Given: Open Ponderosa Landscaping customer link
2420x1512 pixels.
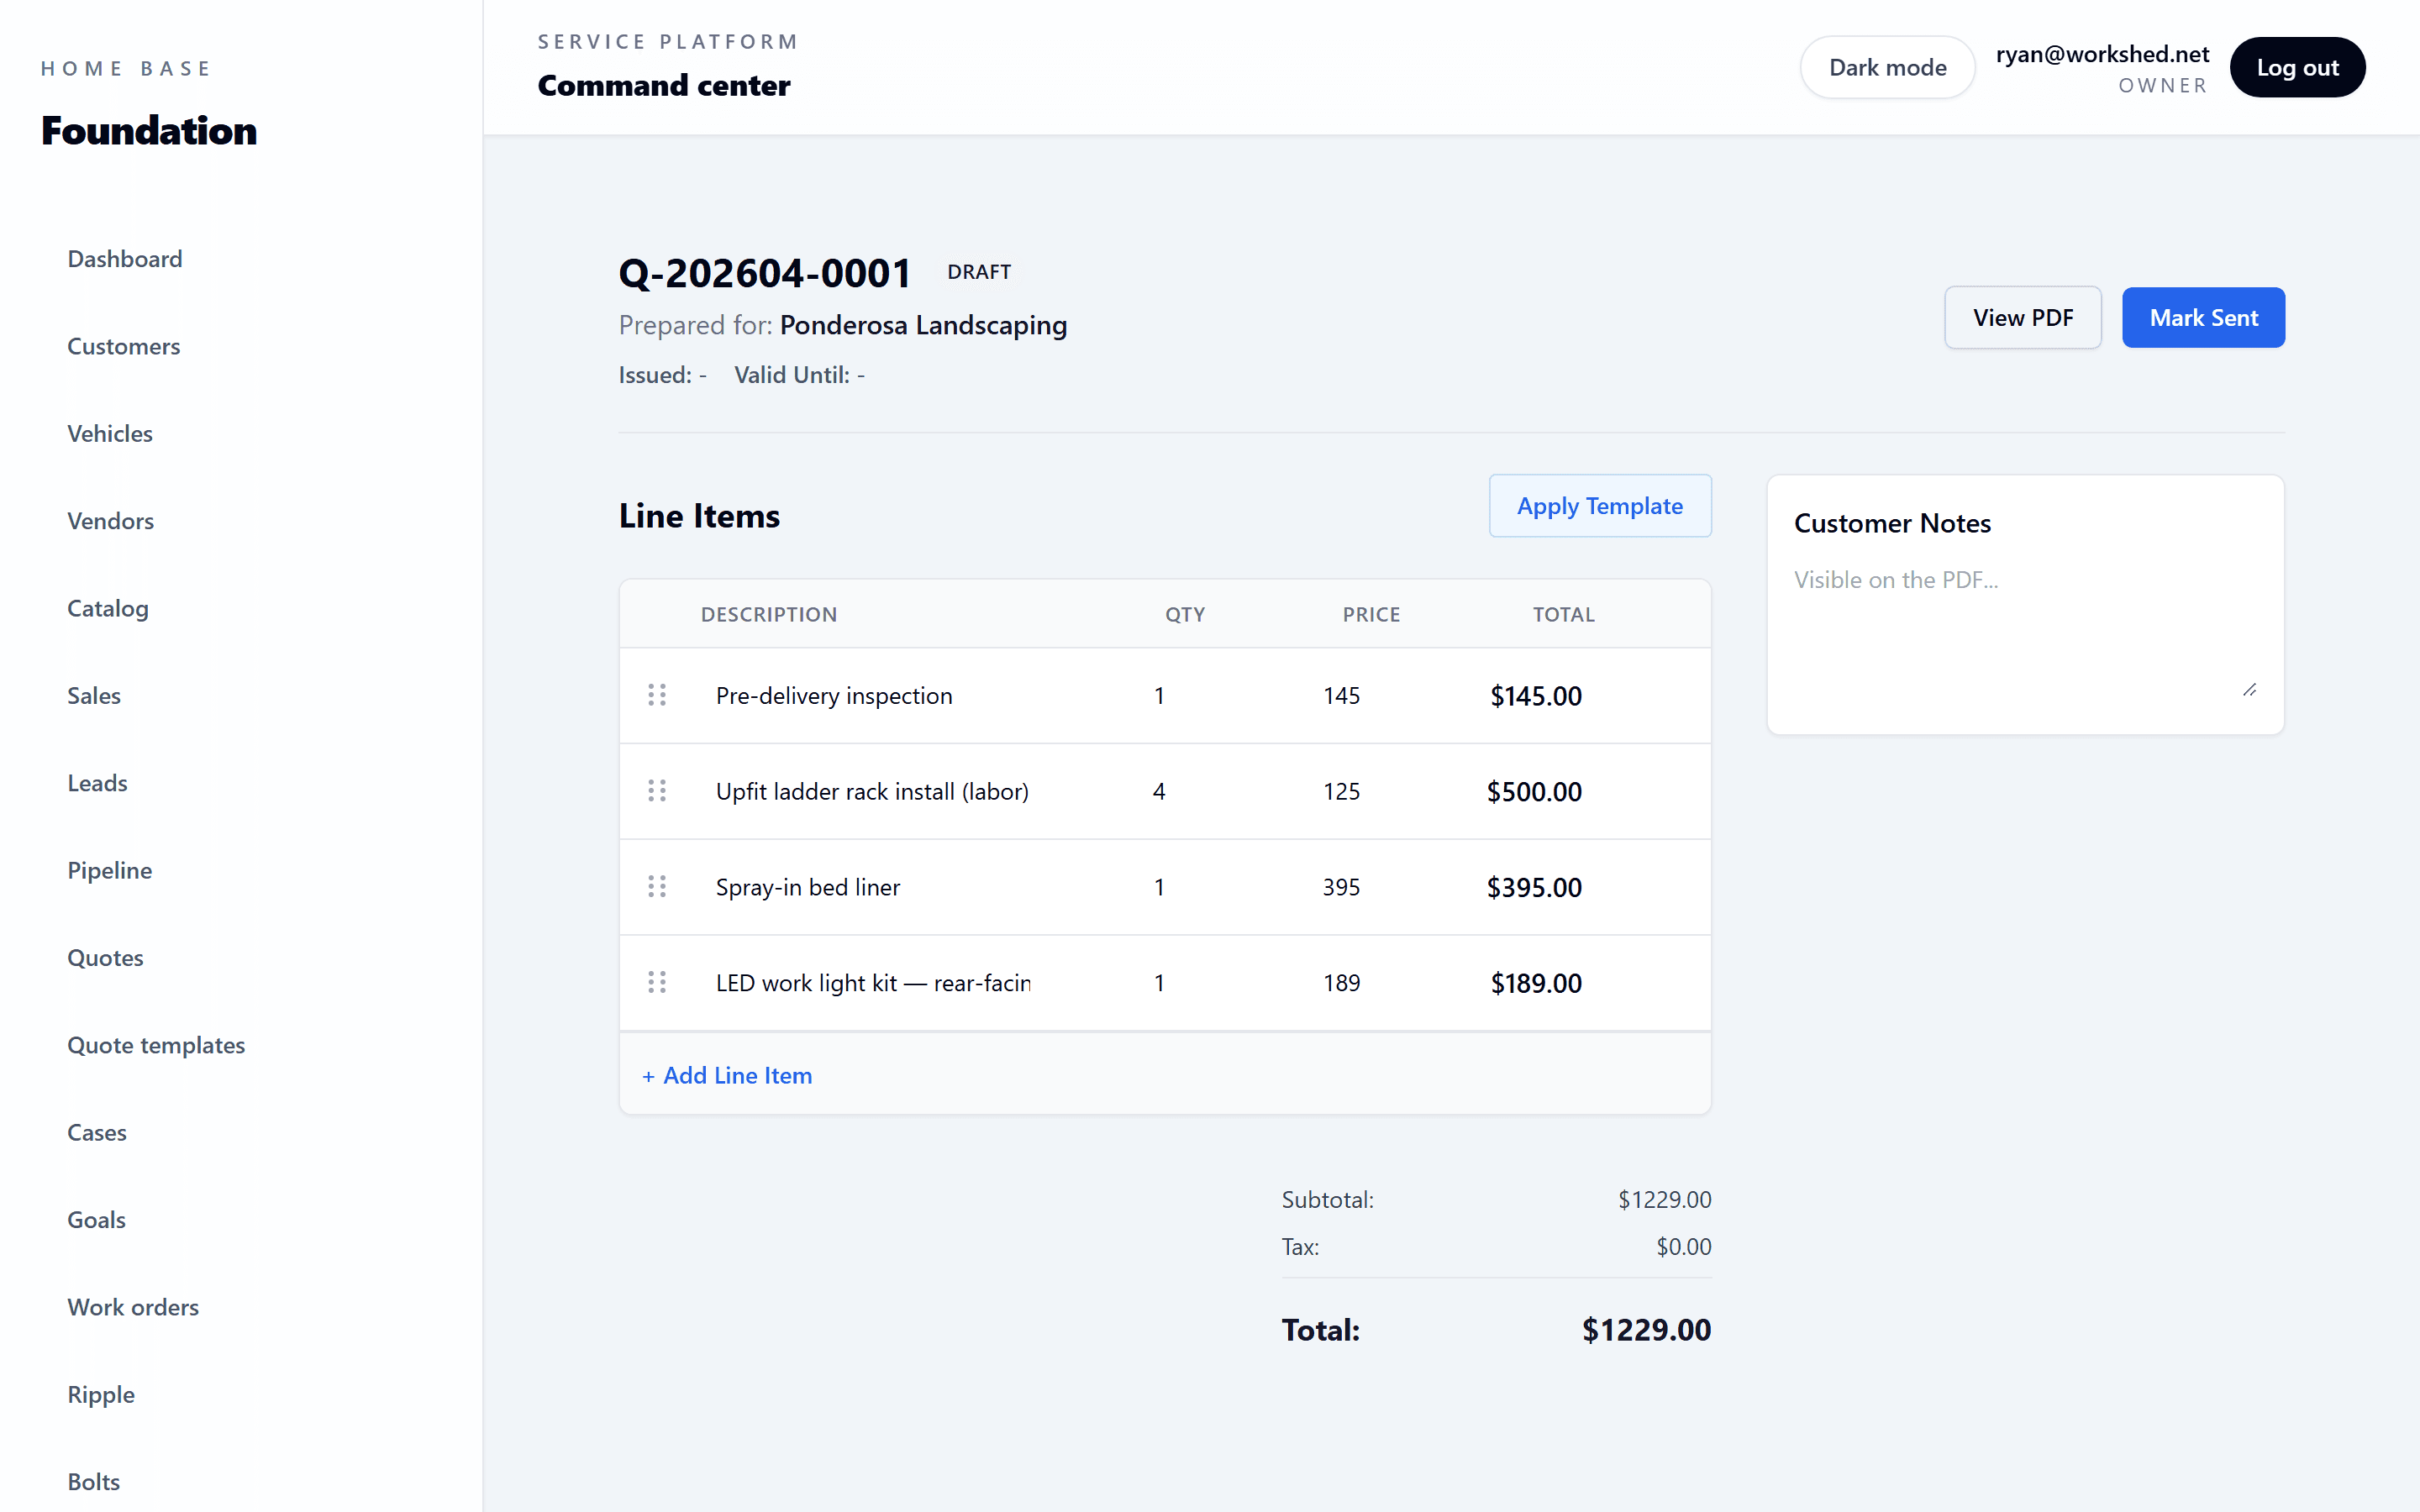Looking at the screenshot, I should pos(923,325).
